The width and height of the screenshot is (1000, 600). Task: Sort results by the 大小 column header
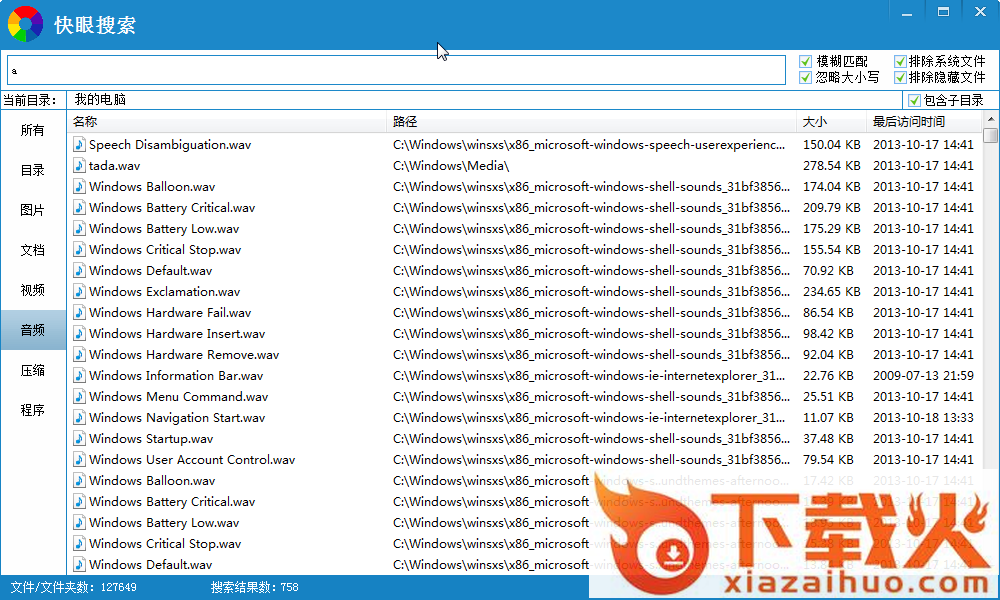[814, 122]
